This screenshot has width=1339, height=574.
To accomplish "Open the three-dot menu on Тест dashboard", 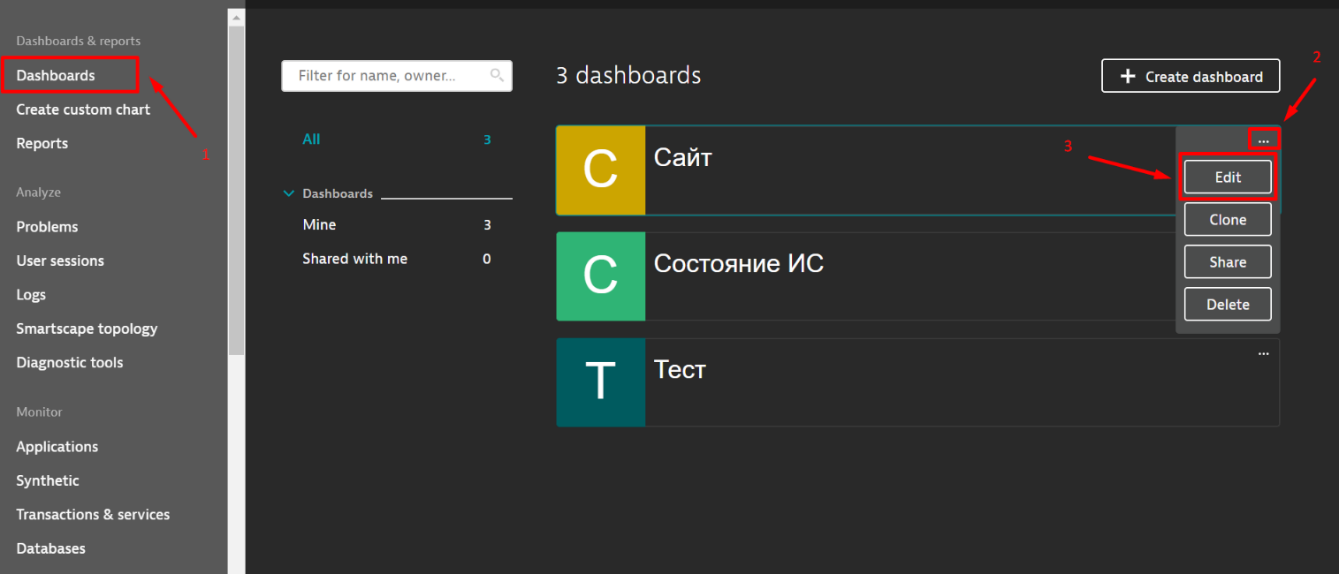I will 1263,353.
